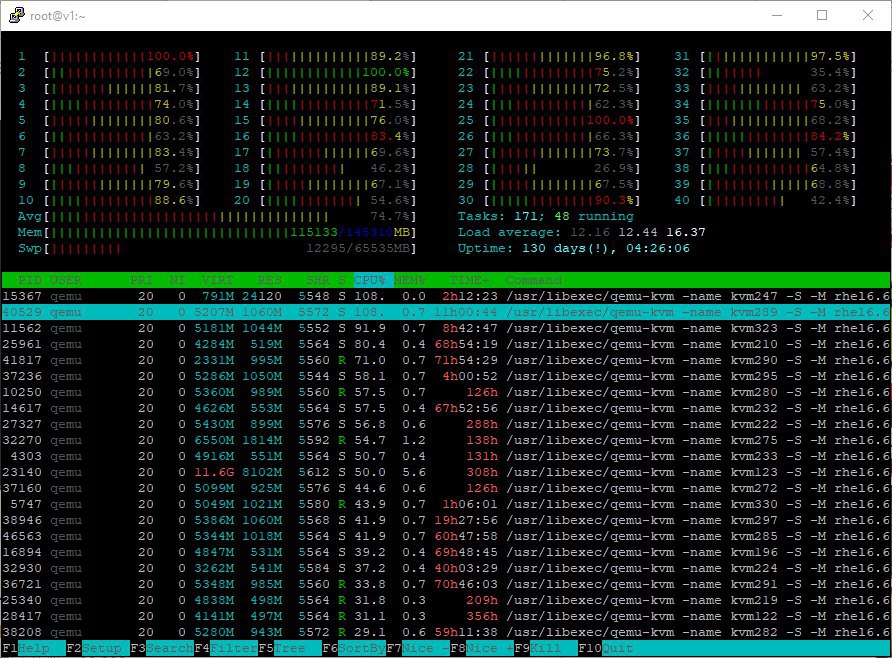Select process row PID 32270 kvm275

446,440
